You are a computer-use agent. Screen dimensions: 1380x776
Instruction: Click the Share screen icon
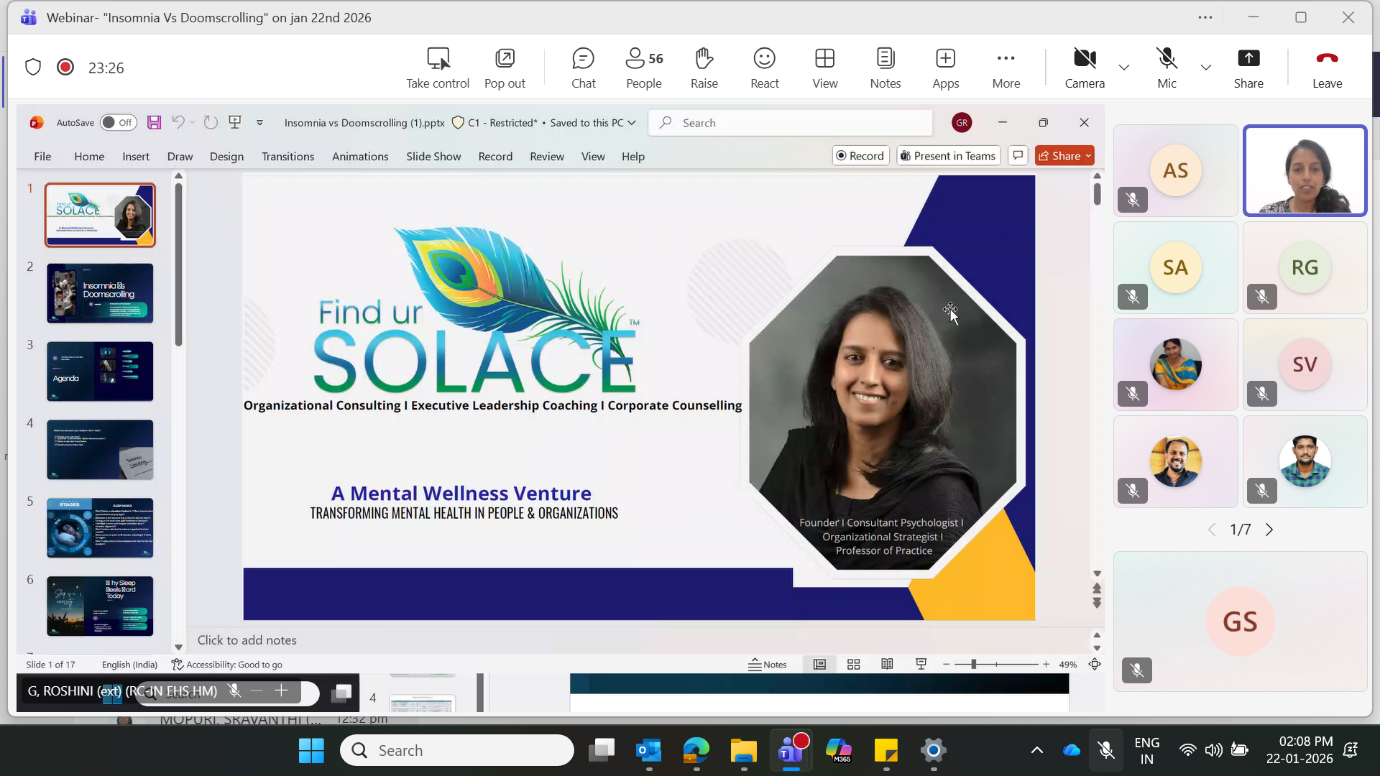(1248, 68)
